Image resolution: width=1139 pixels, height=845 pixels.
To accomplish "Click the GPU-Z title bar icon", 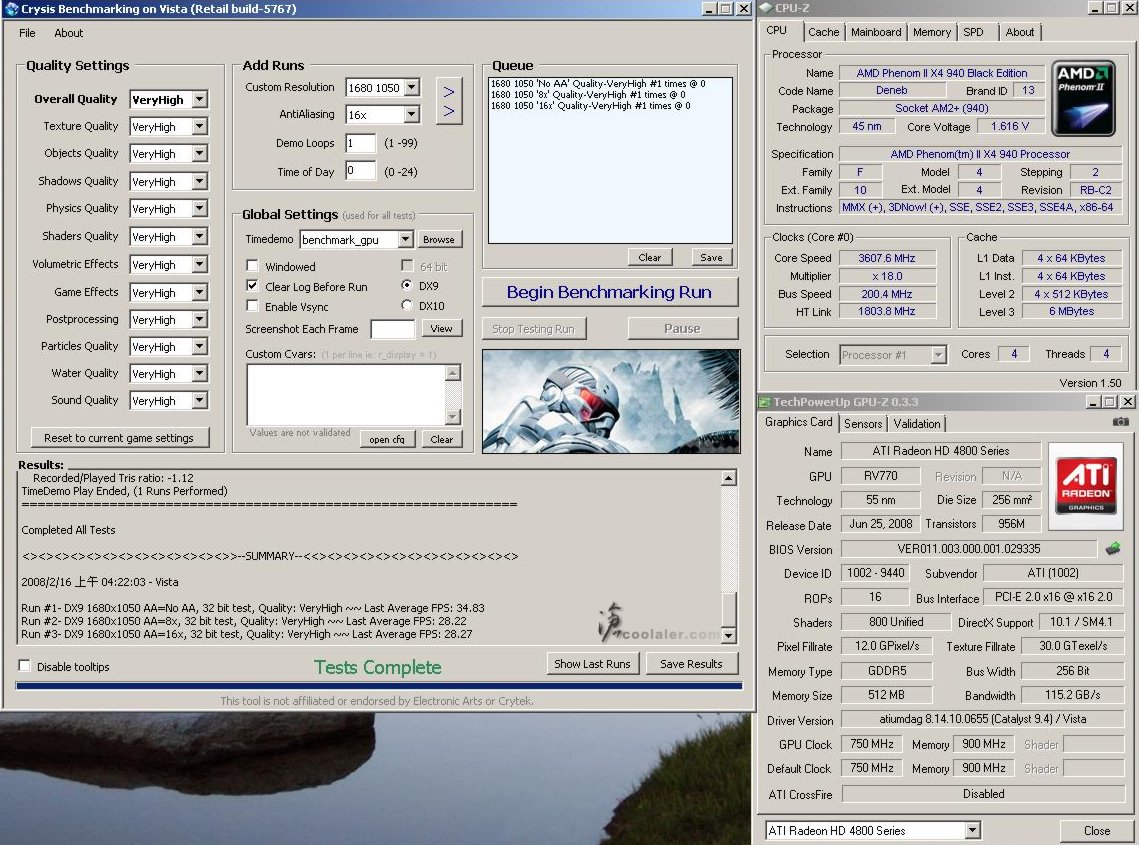I will (764, 402).
